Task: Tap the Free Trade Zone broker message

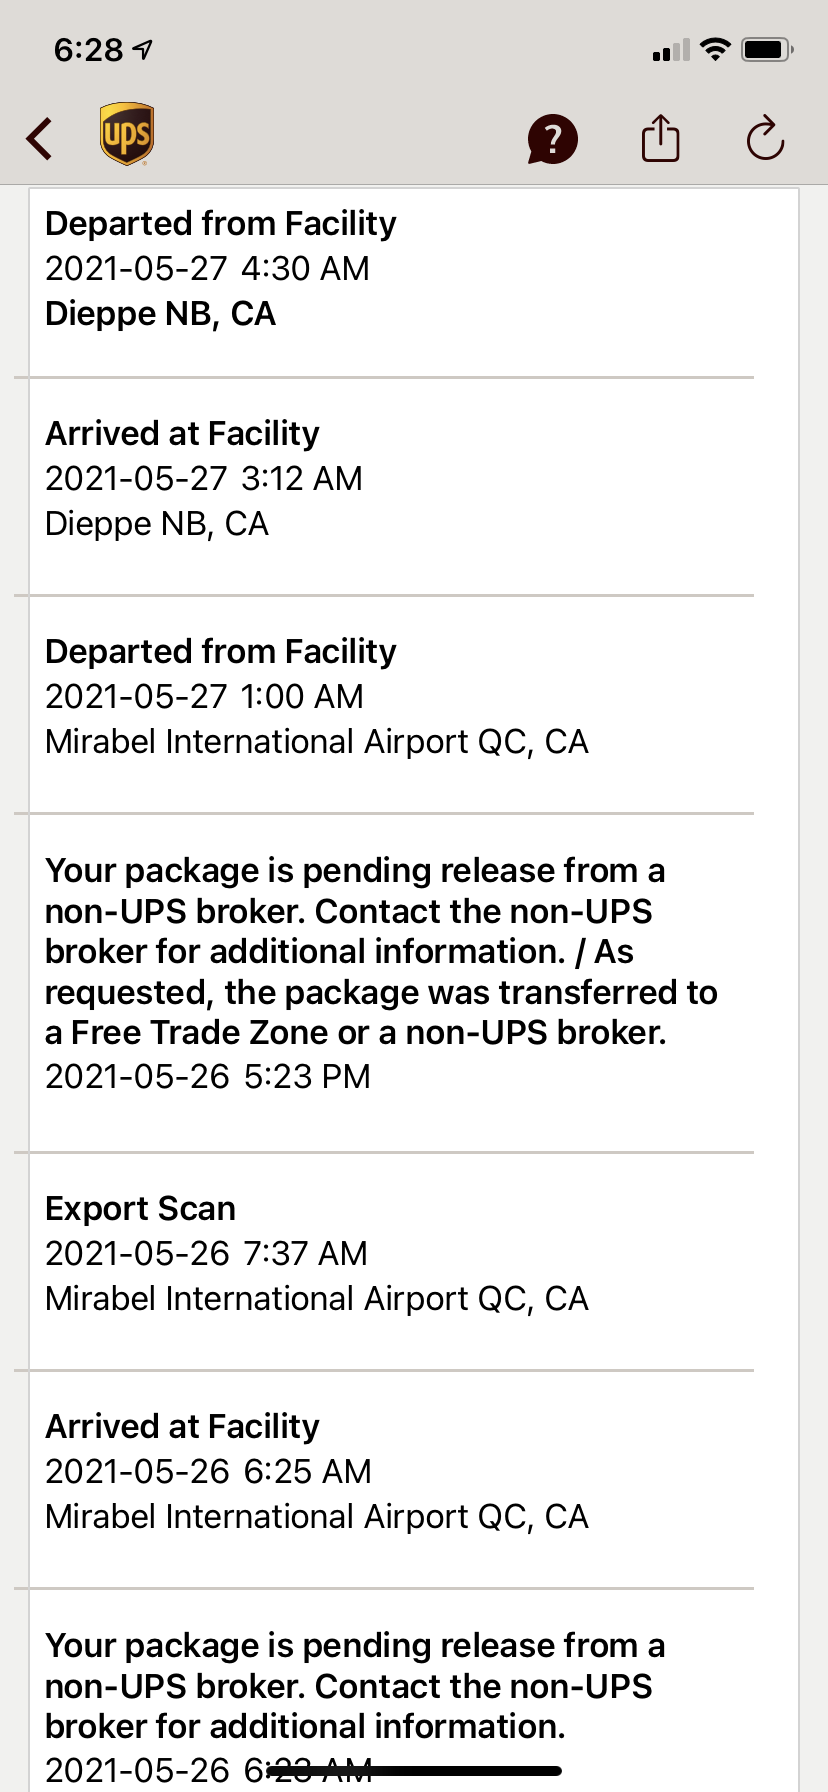Action: 380,950
